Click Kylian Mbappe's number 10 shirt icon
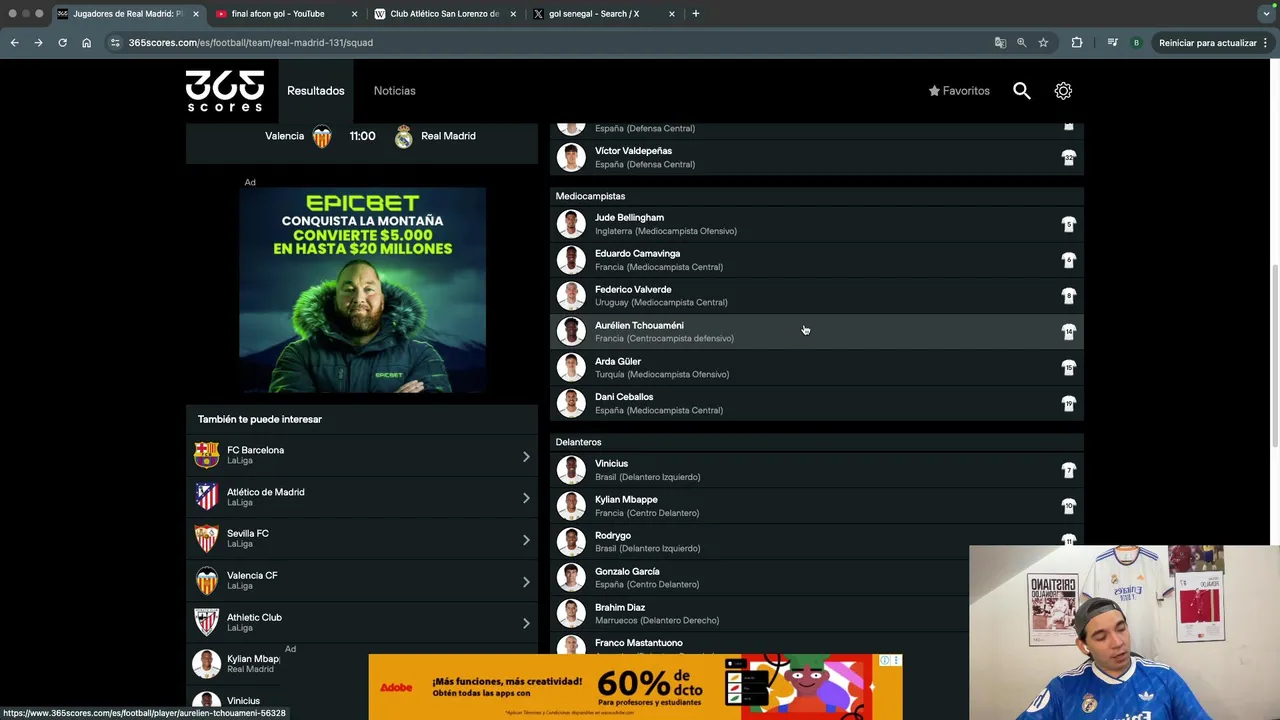Image resolution: width=1280 pixels, height=720 pixels. [1068, 506]
